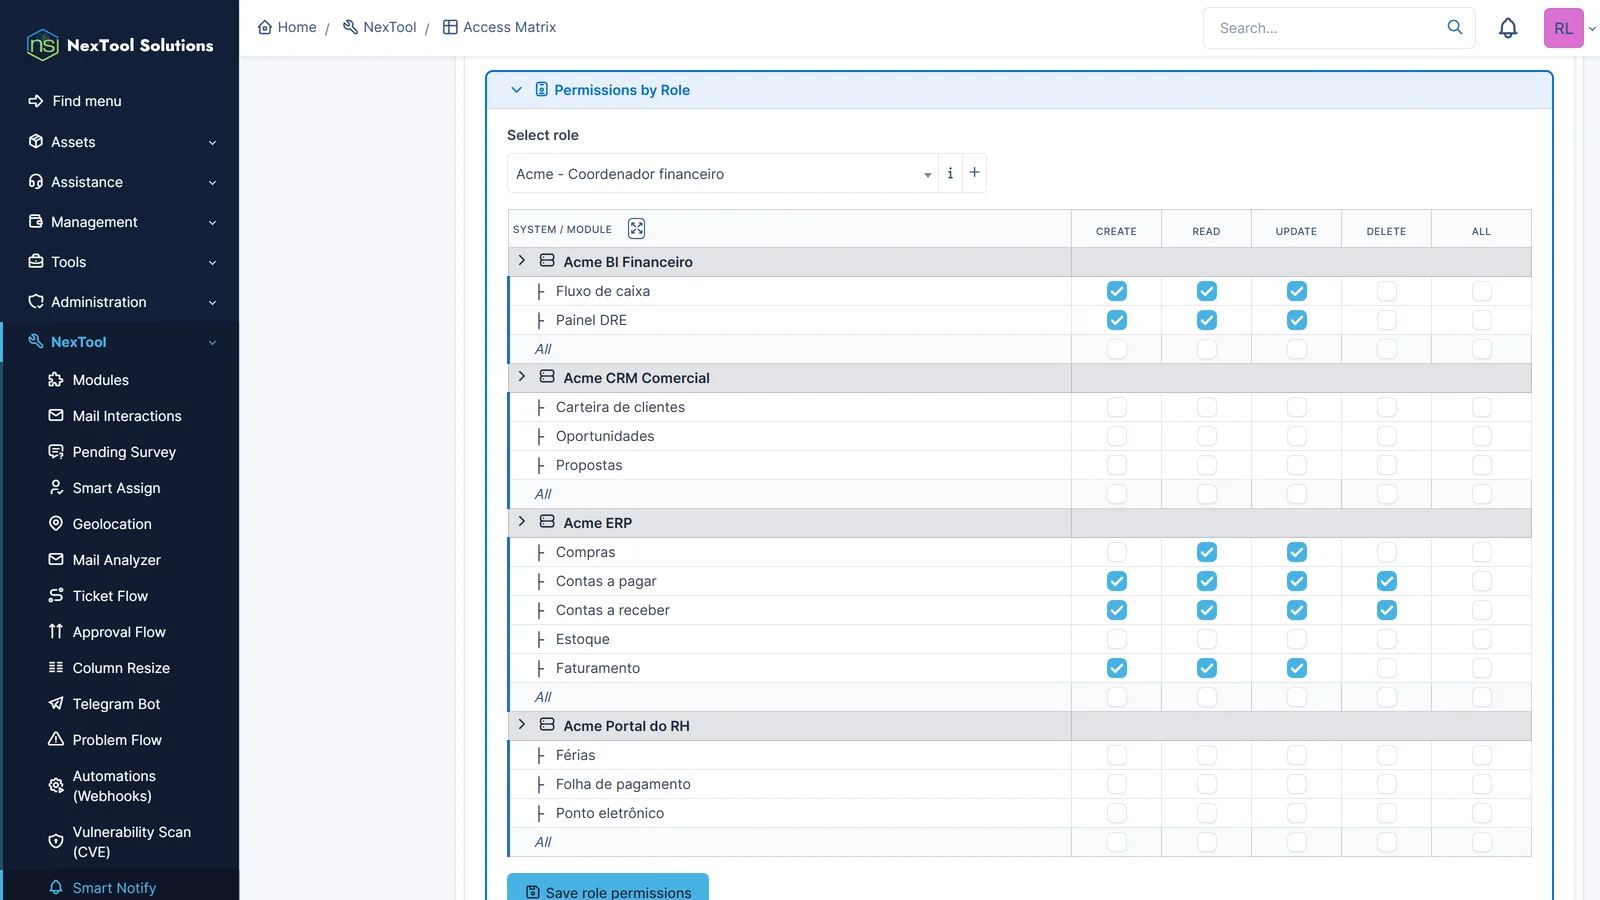Viewport: 1600px width, 900px height.
Task: Check Read for Carteira de clientes
Action: pos(1207,407)
